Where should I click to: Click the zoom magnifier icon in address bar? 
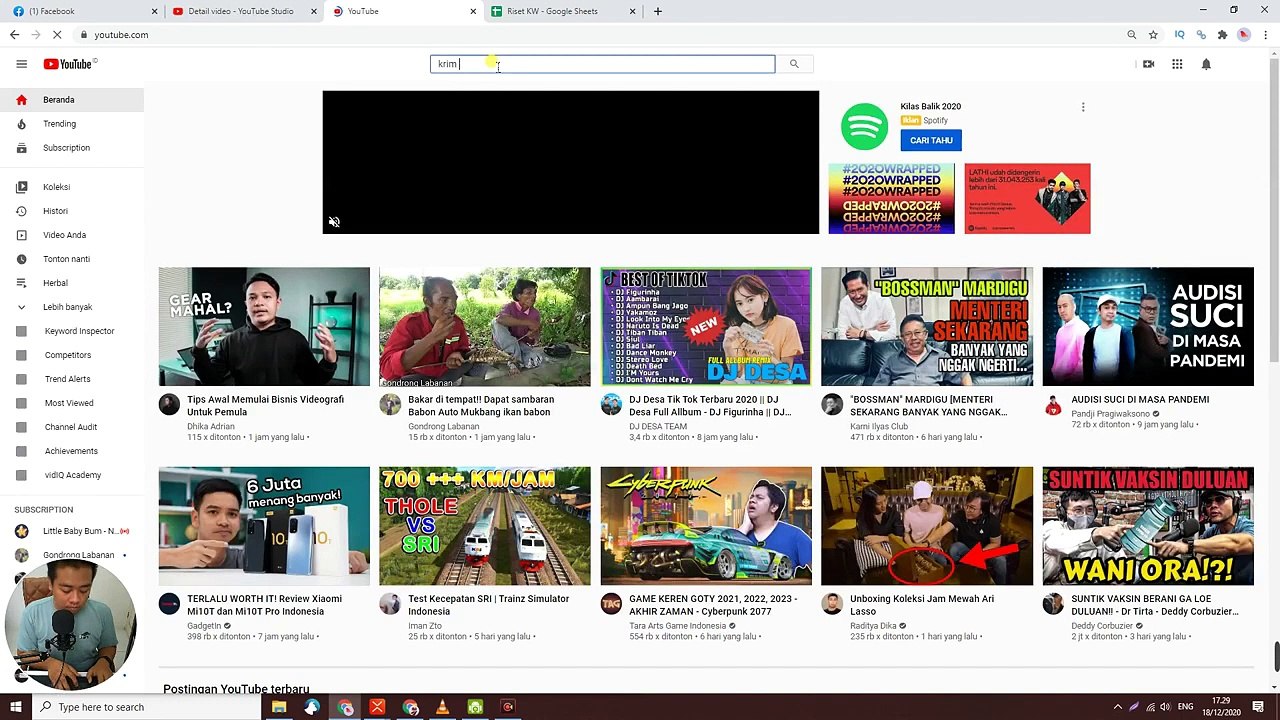point(1132,35)
